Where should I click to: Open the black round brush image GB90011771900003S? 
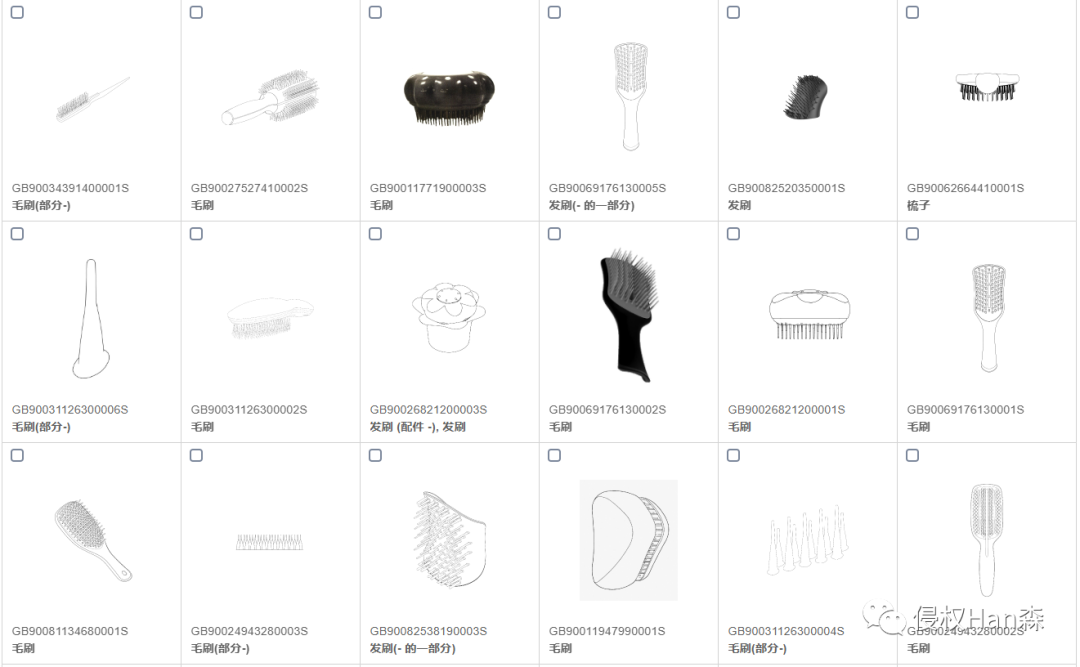449,97
